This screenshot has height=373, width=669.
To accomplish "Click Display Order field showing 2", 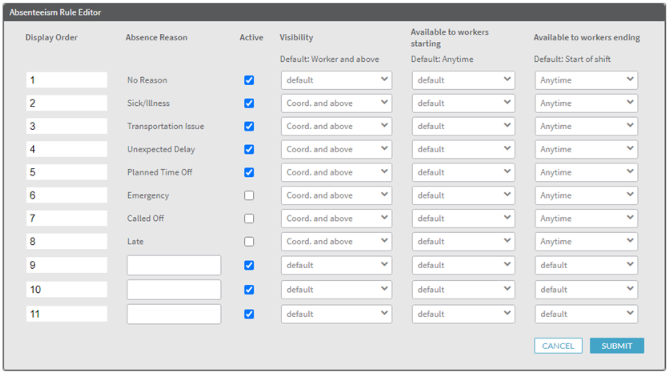I will click(x=67, y=103).
